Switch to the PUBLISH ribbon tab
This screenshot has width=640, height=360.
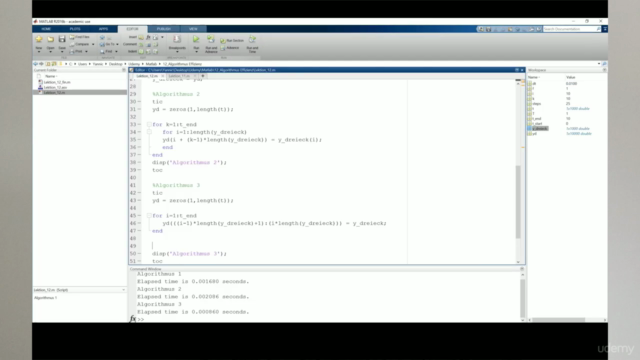[164, 29]
